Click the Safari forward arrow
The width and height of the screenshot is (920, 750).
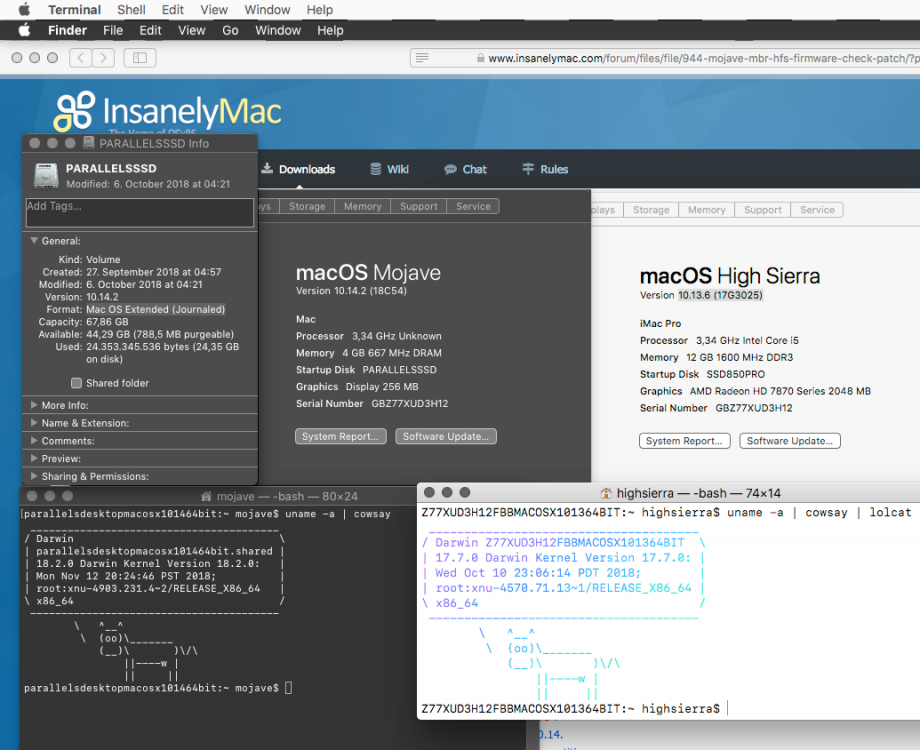tap(103, 58)
